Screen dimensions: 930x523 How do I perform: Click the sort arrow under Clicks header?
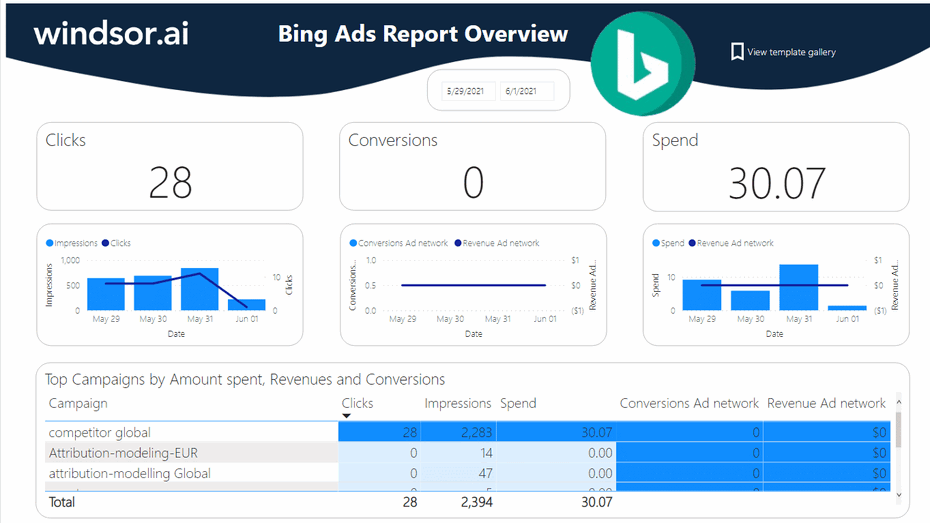click(346, 416)
